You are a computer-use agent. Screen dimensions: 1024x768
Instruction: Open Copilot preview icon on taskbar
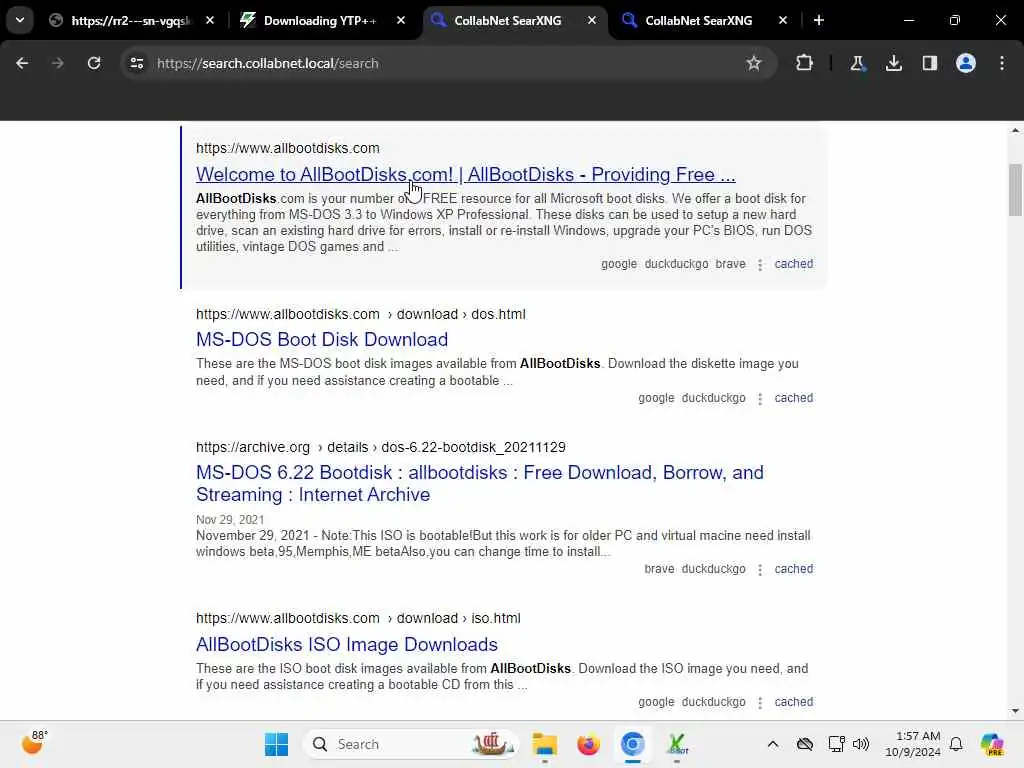coord(992,744)
